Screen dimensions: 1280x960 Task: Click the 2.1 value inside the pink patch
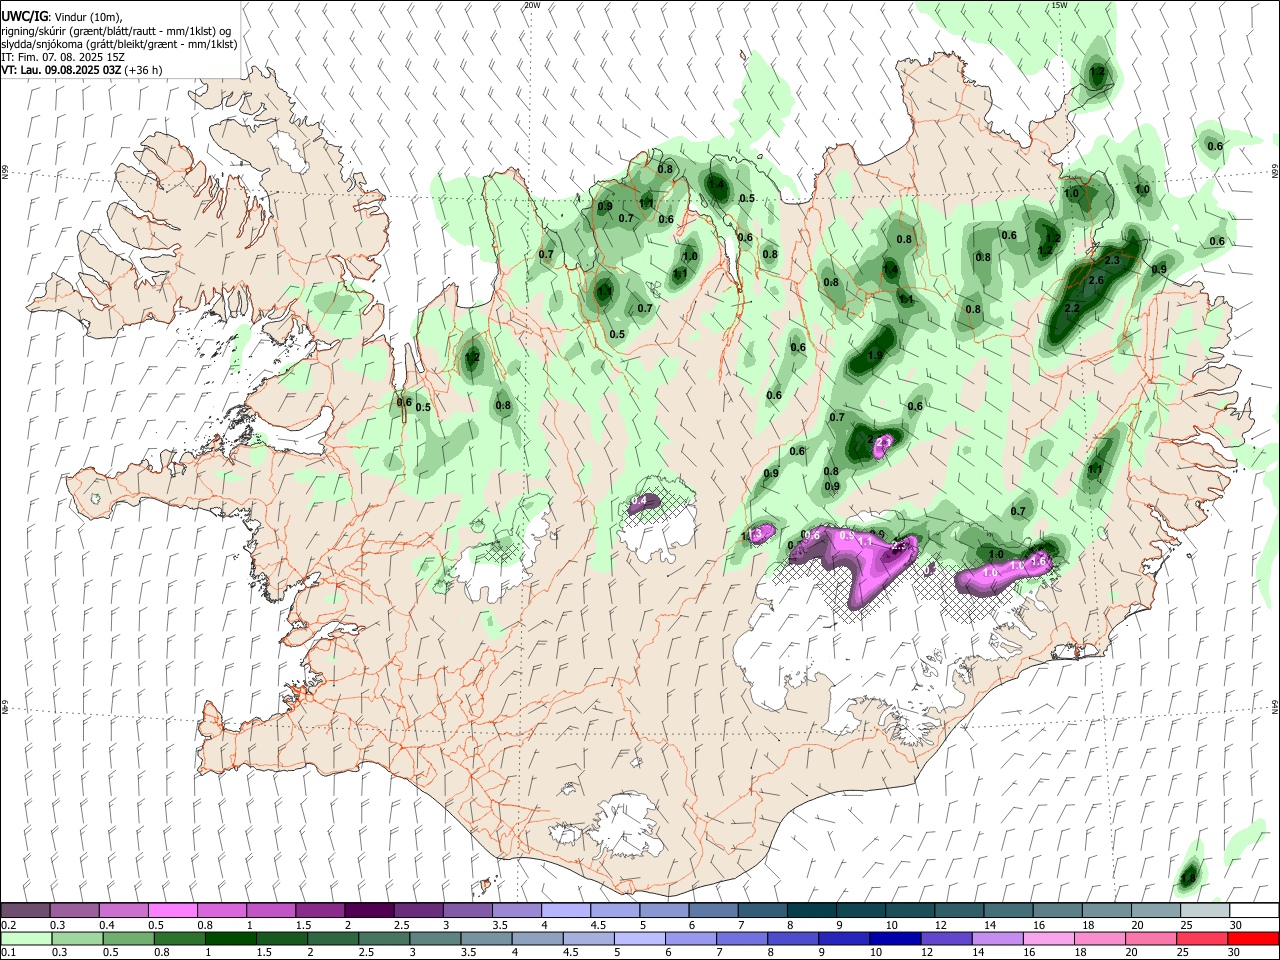pos(884,441)
